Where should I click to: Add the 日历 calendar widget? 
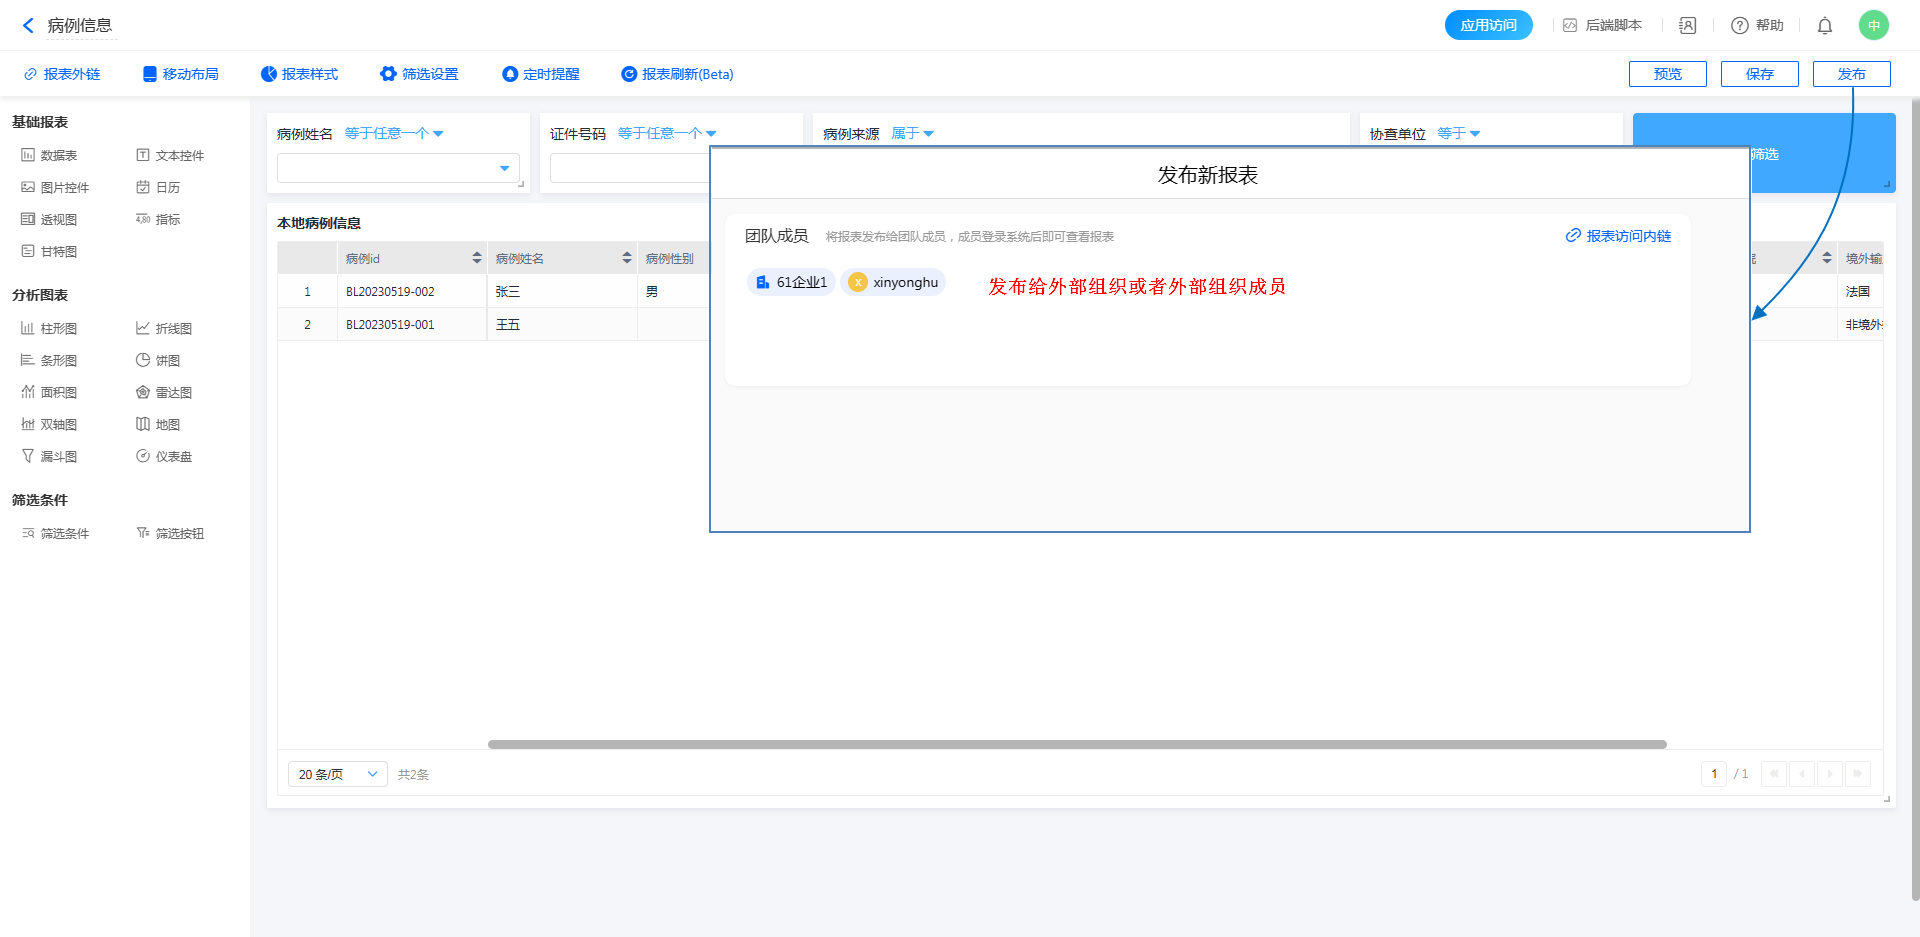[158, 187]
